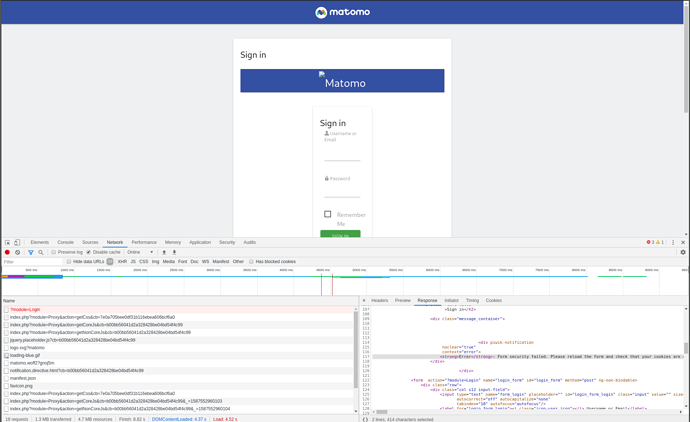690x422 pixels.
Task: Click the broken Matomo image banner
Action: (342, 81)
